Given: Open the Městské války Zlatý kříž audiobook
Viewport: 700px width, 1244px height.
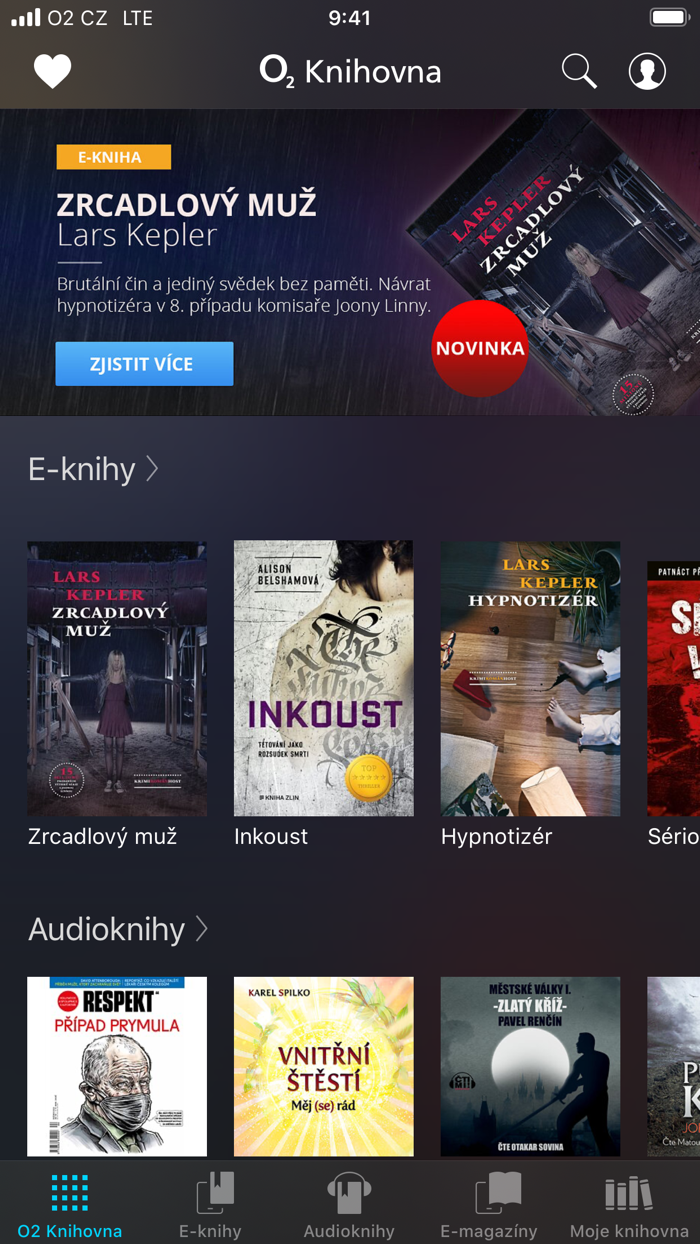Looking at the screenshot, I should coord(531,1067).
